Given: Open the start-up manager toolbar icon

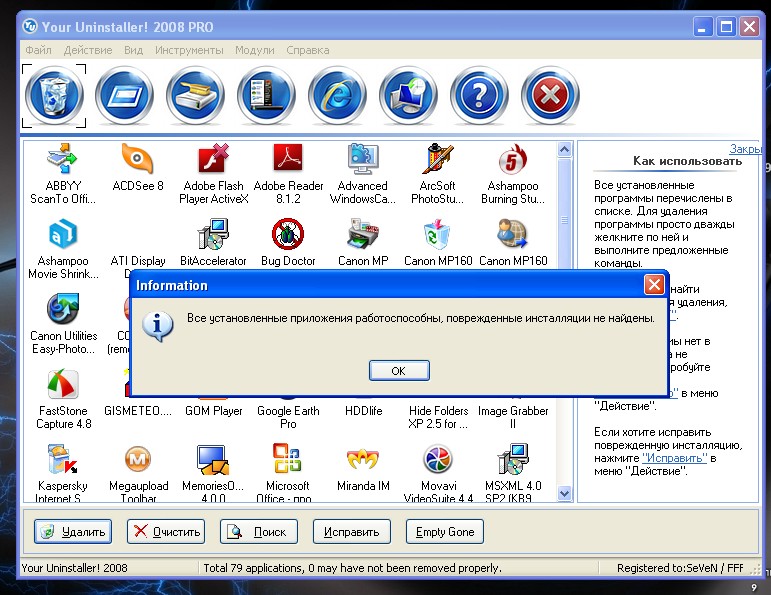Looking at the screenshot, I should tap(266, 95).
